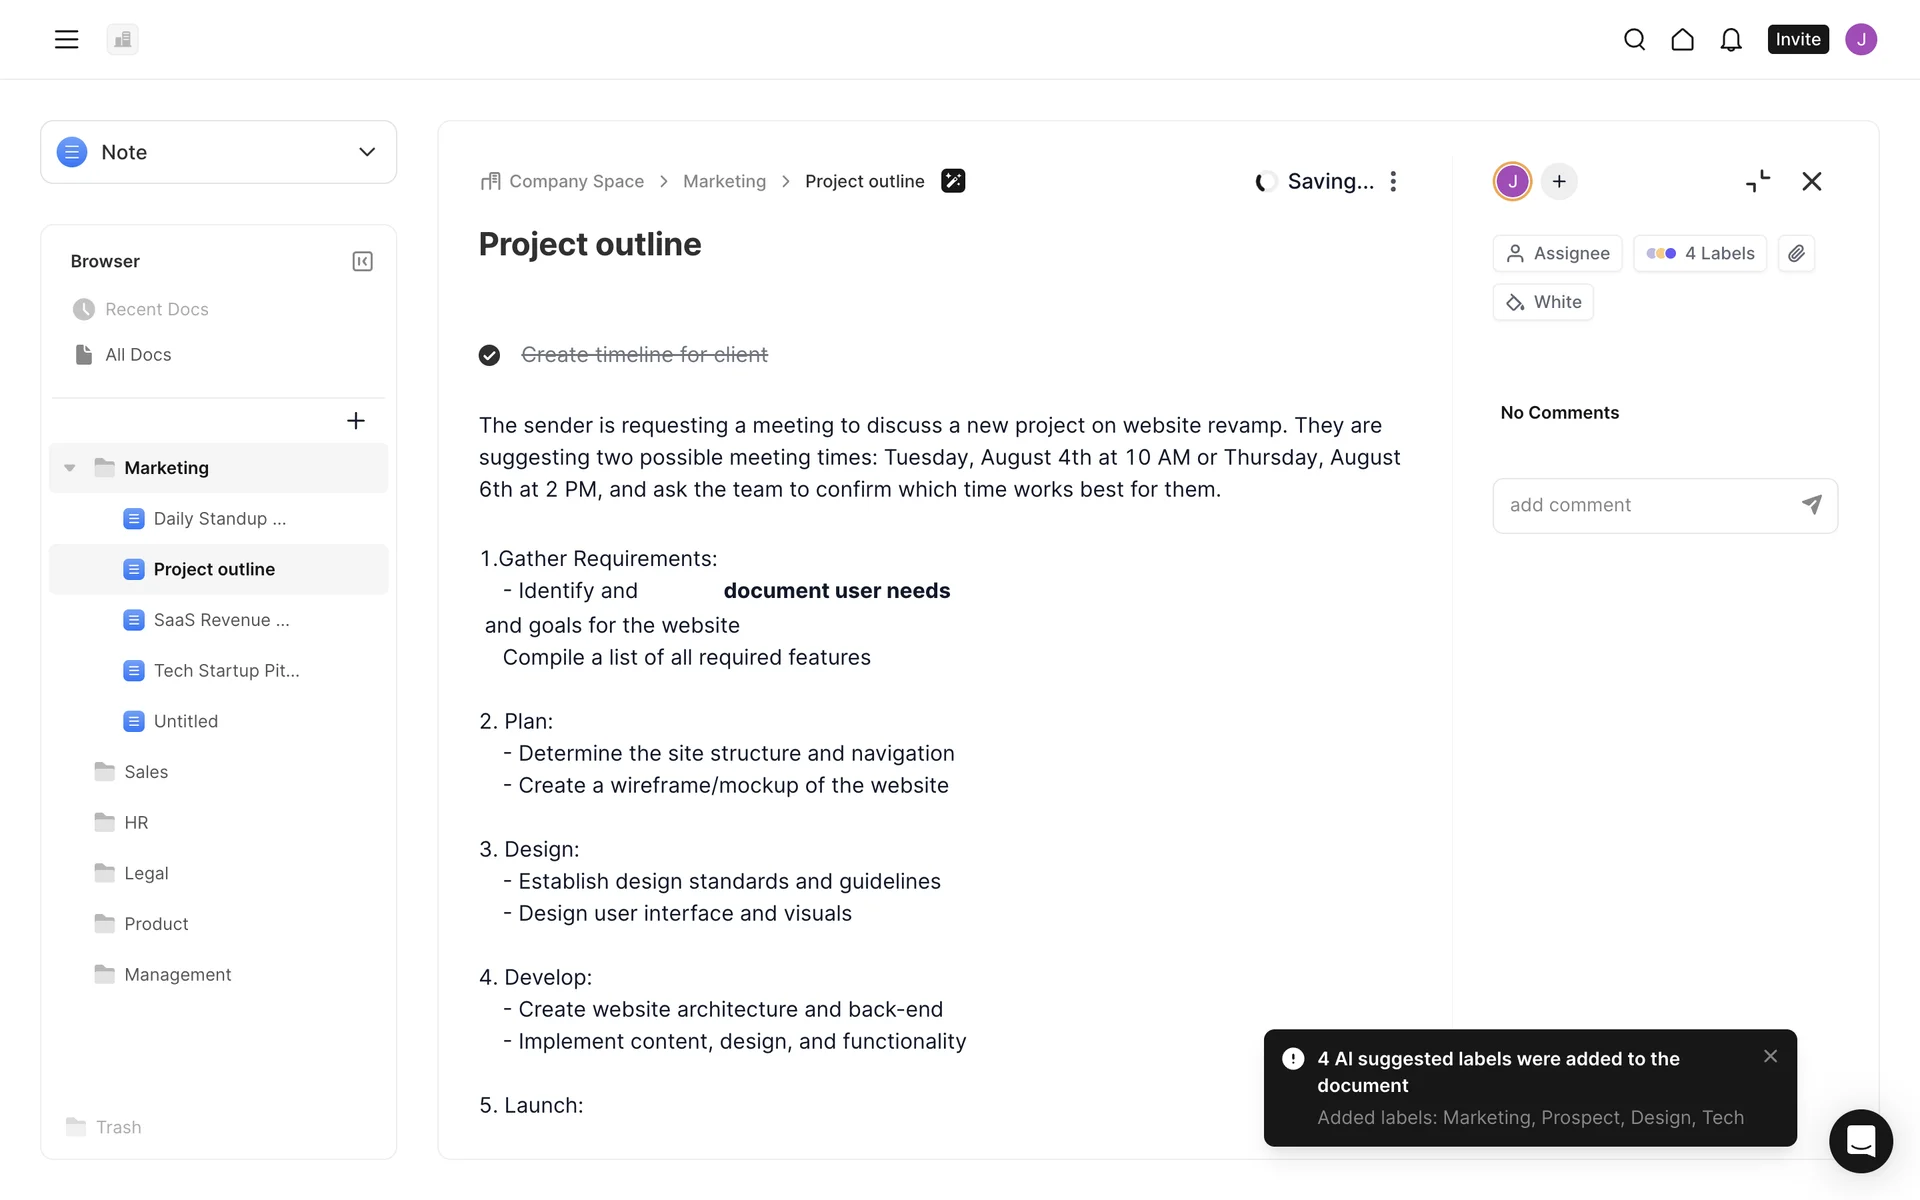
Task: Uncheck the 'Create timeline for client' task
Action: [489, 355]
